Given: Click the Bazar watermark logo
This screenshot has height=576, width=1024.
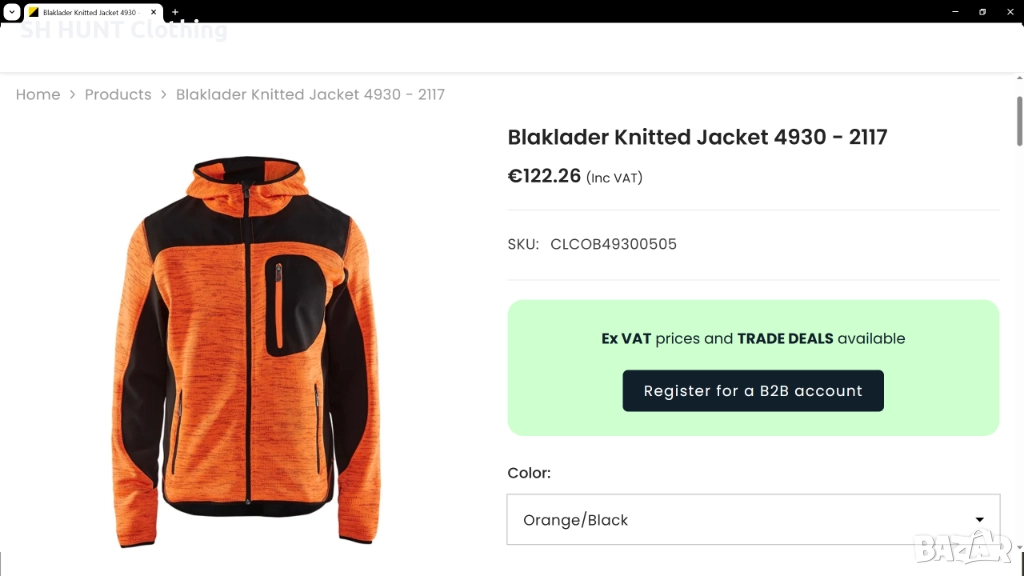Looking at the screenshot, I should [x=964, y=547].
